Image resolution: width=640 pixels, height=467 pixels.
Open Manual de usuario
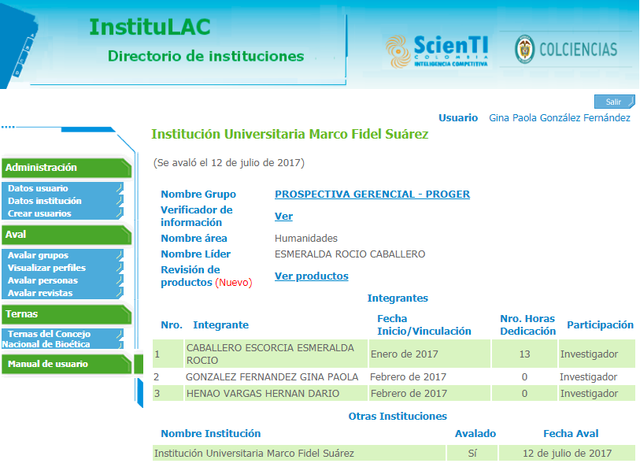tap(66, 364)
